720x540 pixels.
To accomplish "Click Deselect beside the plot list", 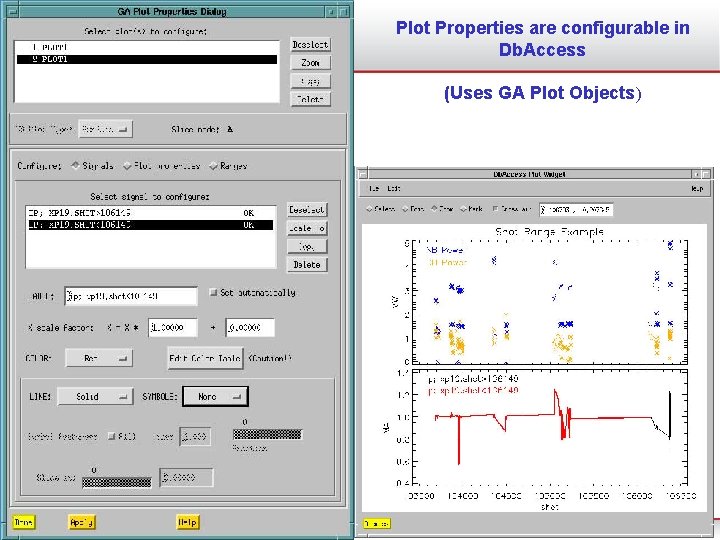I will (x=310, y=45).
